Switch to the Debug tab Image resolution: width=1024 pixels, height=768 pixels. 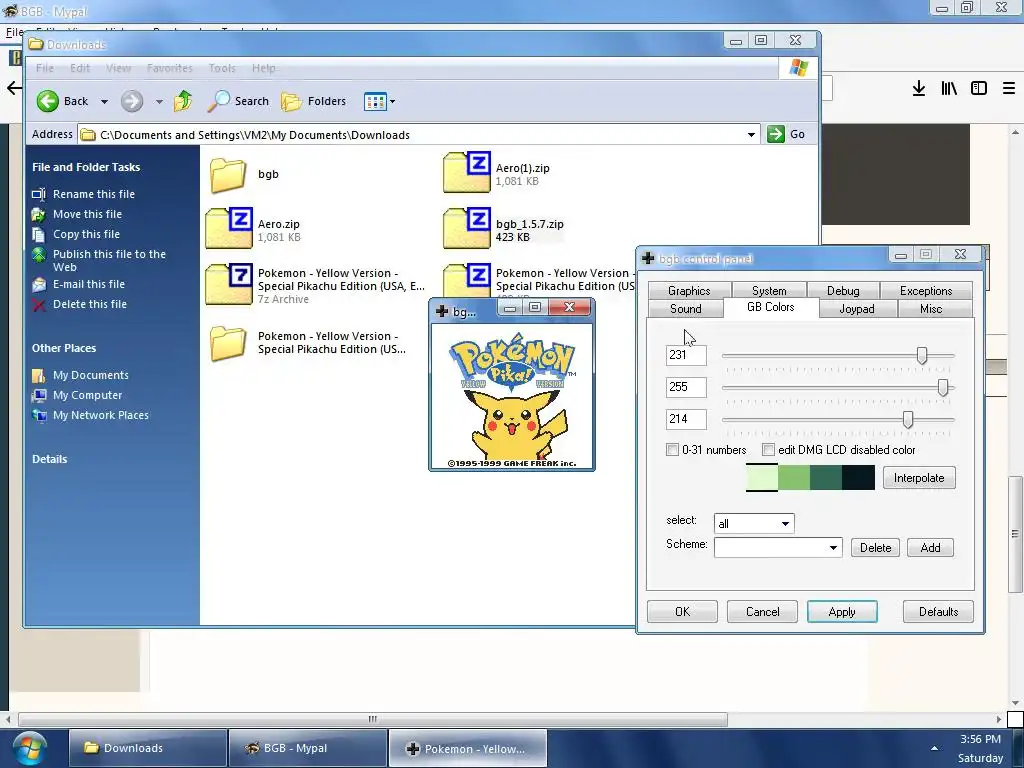tap(843, 291)
